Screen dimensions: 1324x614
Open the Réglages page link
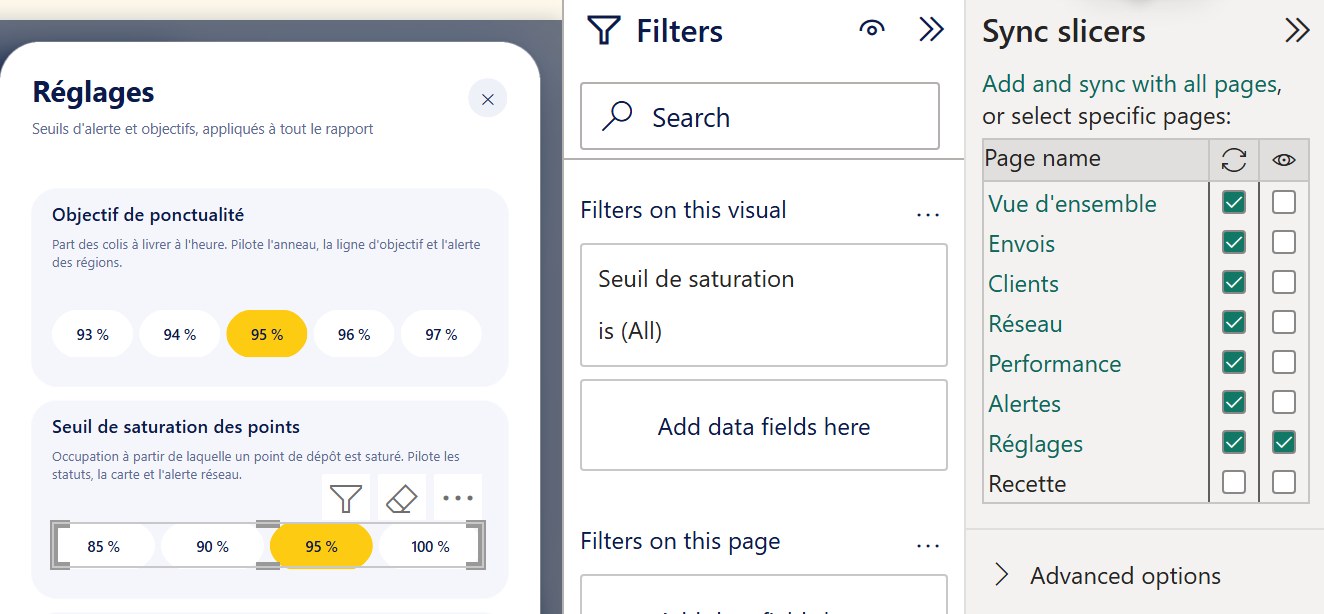point(1035,444)
